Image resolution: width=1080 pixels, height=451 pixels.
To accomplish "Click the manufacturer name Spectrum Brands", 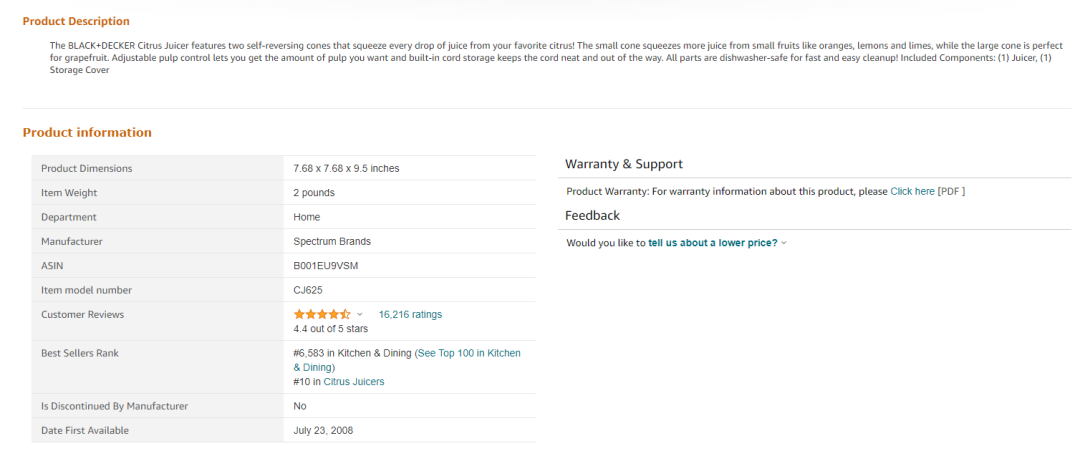I will [332, 241].
